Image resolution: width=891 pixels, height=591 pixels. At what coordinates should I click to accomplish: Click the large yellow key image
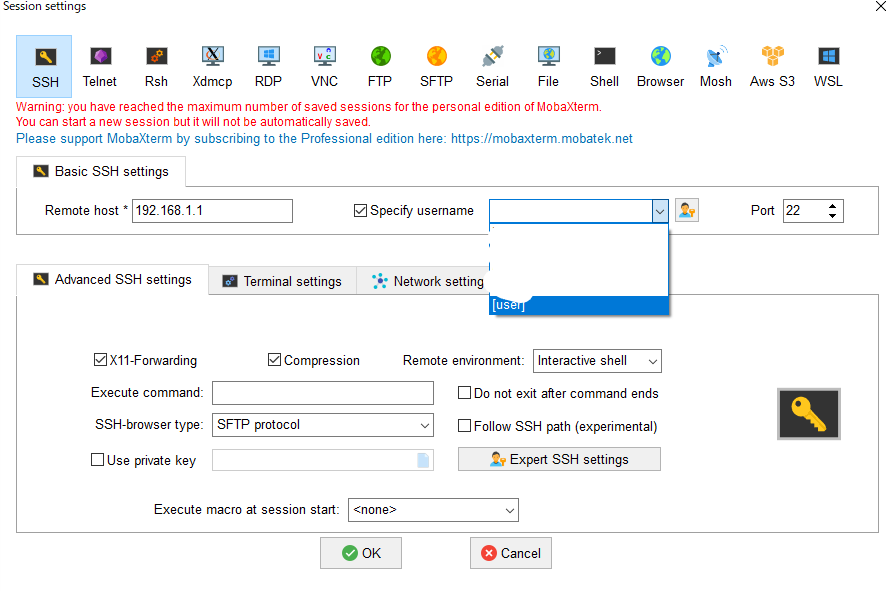(809, 414)
